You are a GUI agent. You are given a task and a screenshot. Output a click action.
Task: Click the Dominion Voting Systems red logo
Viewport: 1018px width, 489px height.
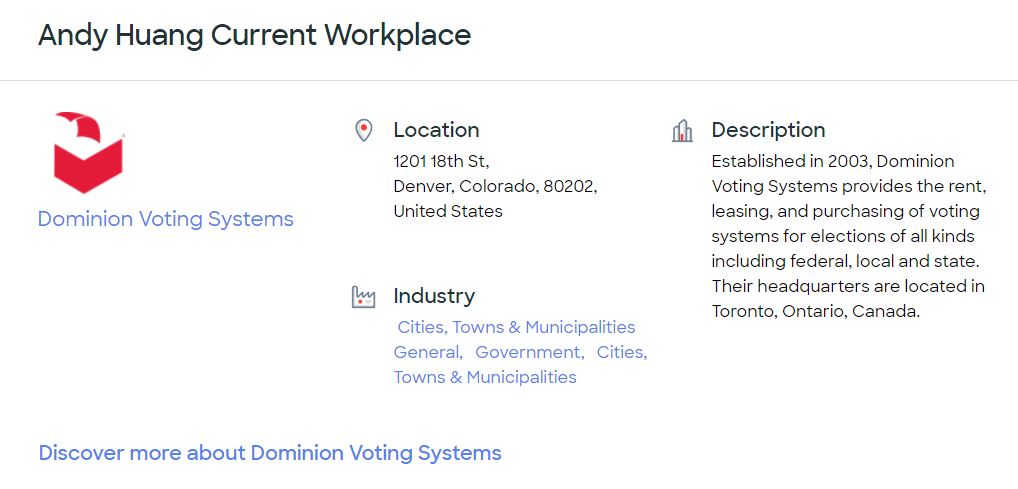88,152
